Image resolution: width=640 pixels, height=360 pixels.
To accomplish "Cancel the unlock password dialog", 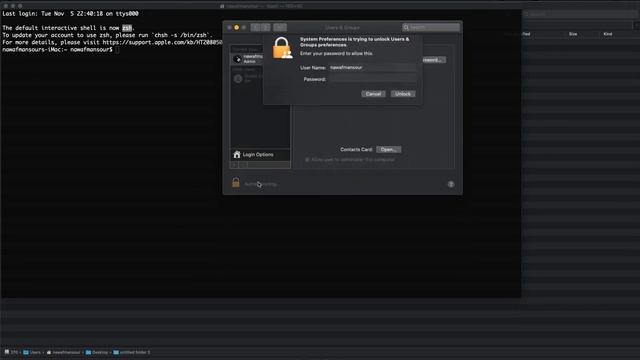I will pos(373,94).
